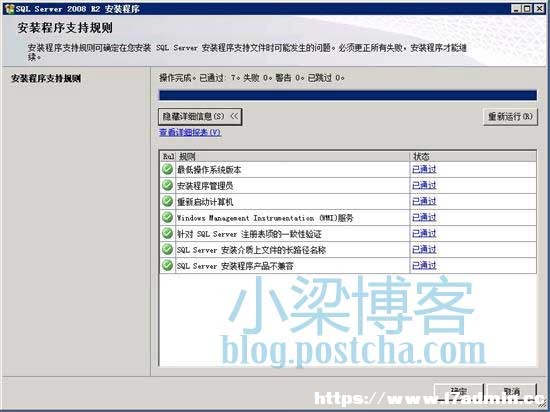The width and height of the screenshot is (550, 412).
Task: Open 已通过 status link for WMI service rule
Action: point(424,217)
